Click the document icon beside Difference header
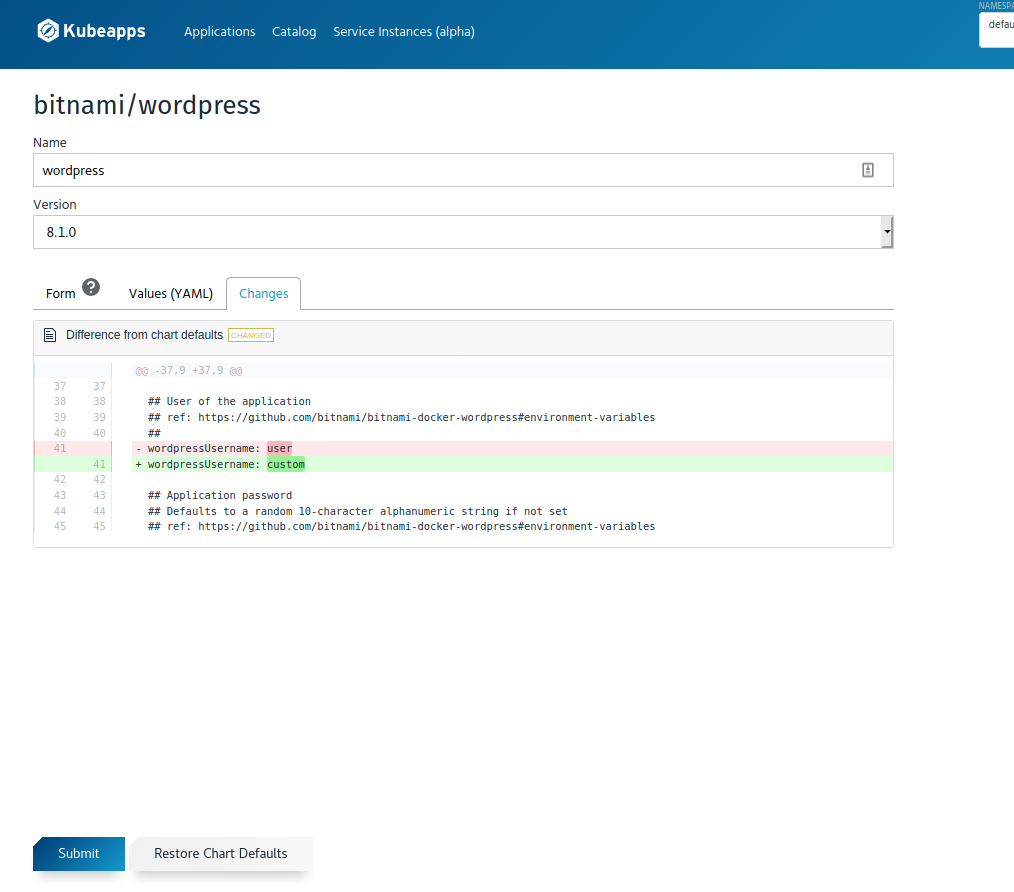 pos(50,335)
